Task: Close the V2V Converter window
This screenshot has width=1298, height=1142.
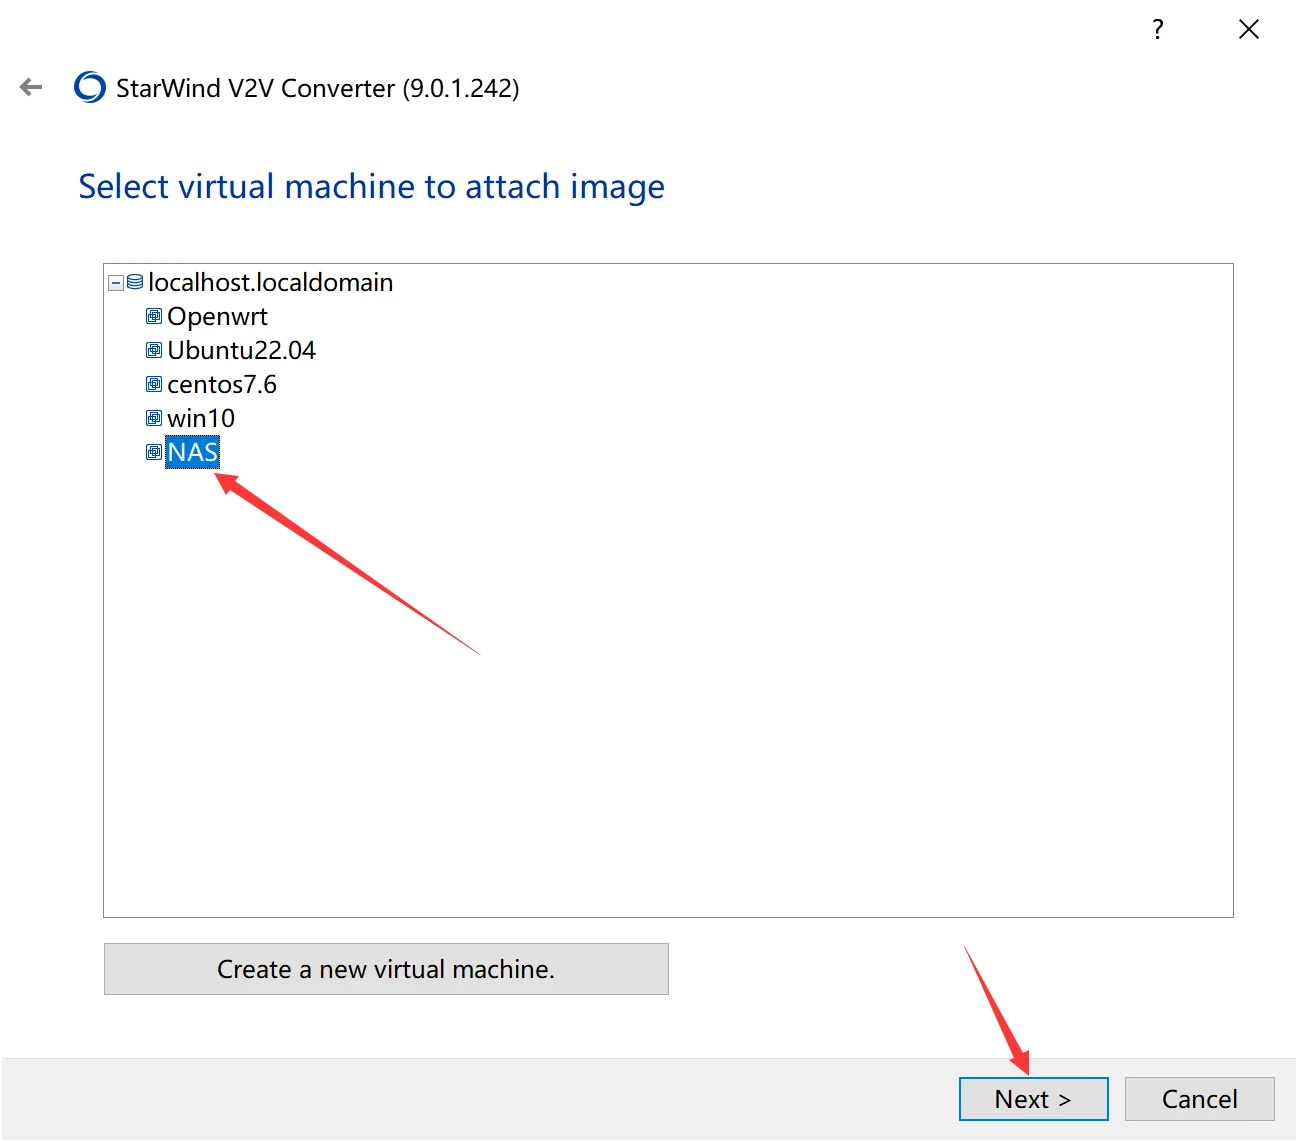Action: (1249, 29)
